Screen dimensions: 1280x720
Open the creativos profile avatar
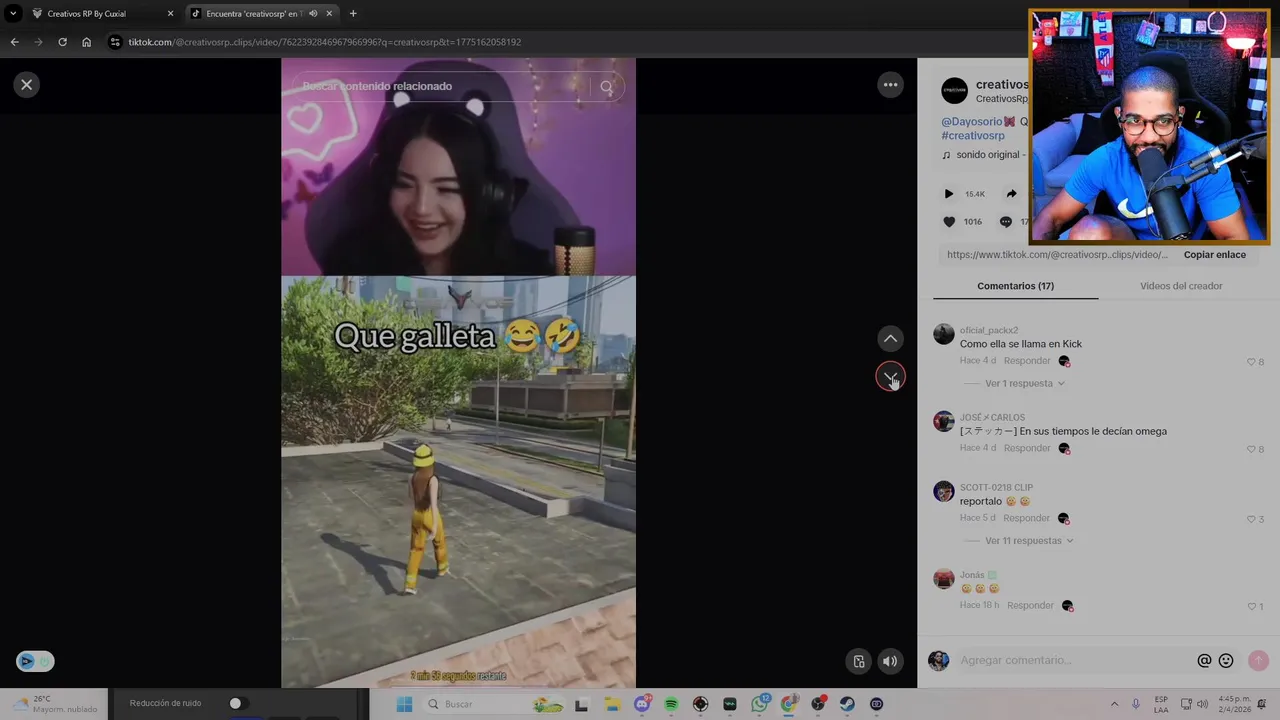[955, 91]
